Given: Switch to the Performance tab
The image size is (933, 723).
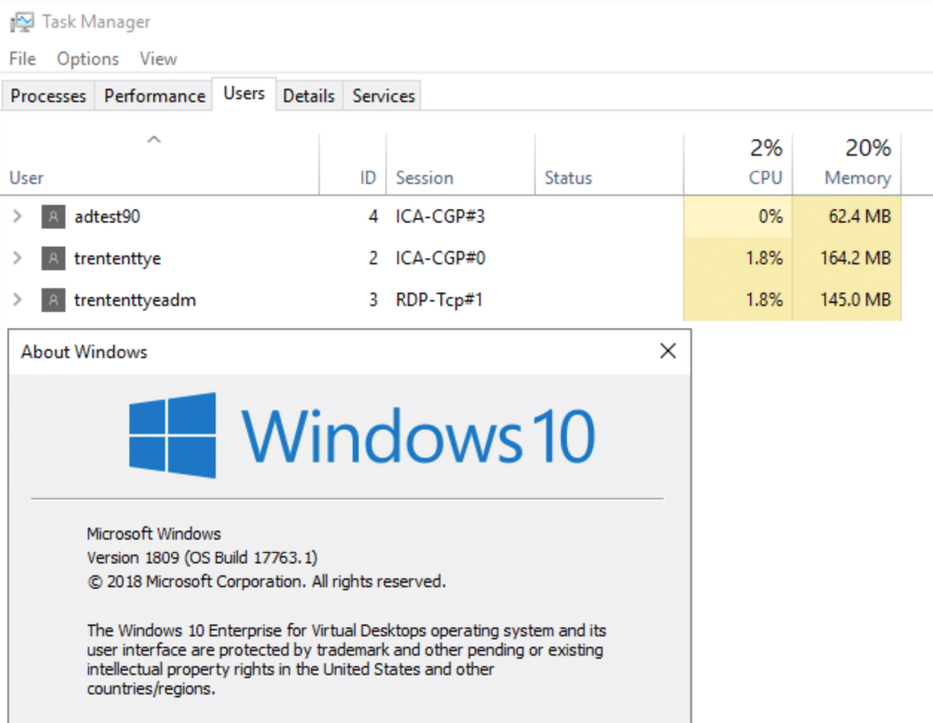Looking at the screenshot, I should pos(155,96).
